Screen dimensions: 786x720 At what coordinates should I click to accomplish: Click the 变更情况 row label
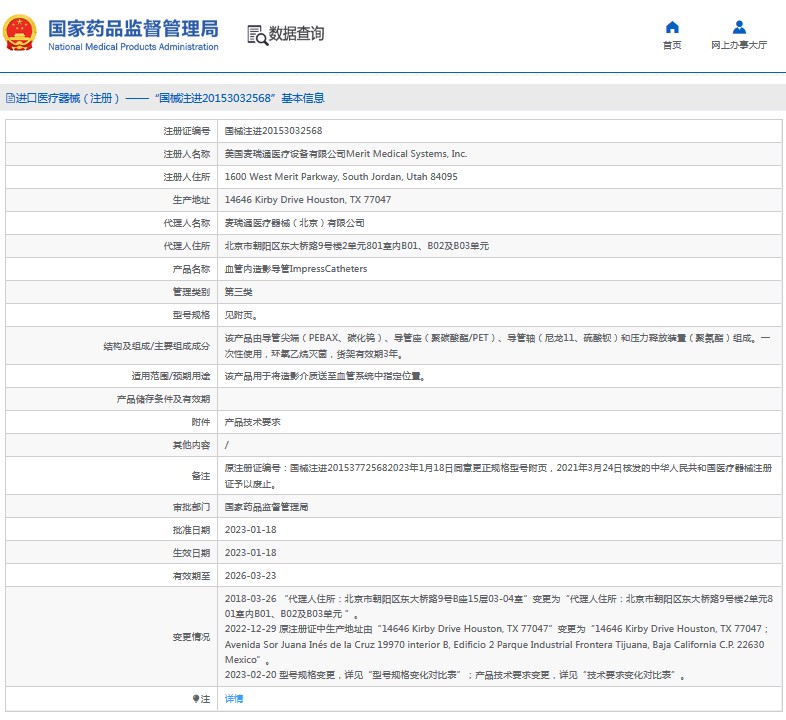click(191, 637)
